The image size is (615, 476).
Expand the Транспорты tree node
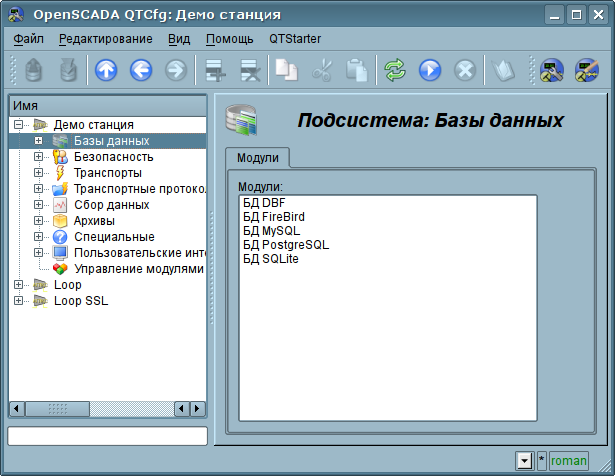coord(38,173)
